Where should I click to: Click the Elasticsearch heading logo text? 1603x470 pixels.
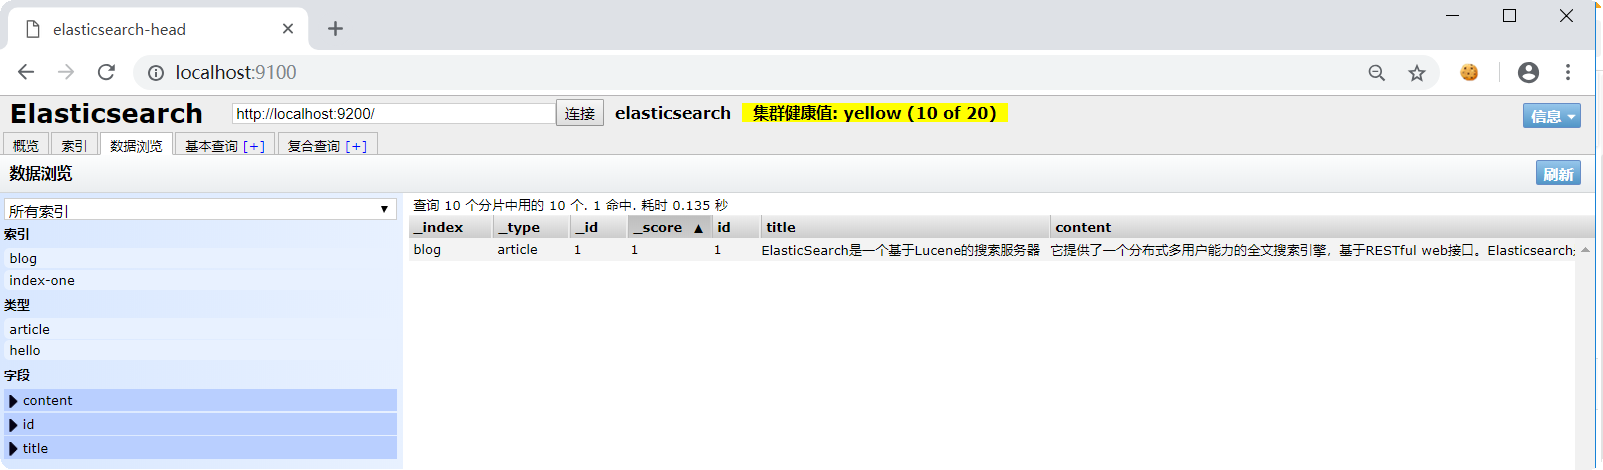106,113
